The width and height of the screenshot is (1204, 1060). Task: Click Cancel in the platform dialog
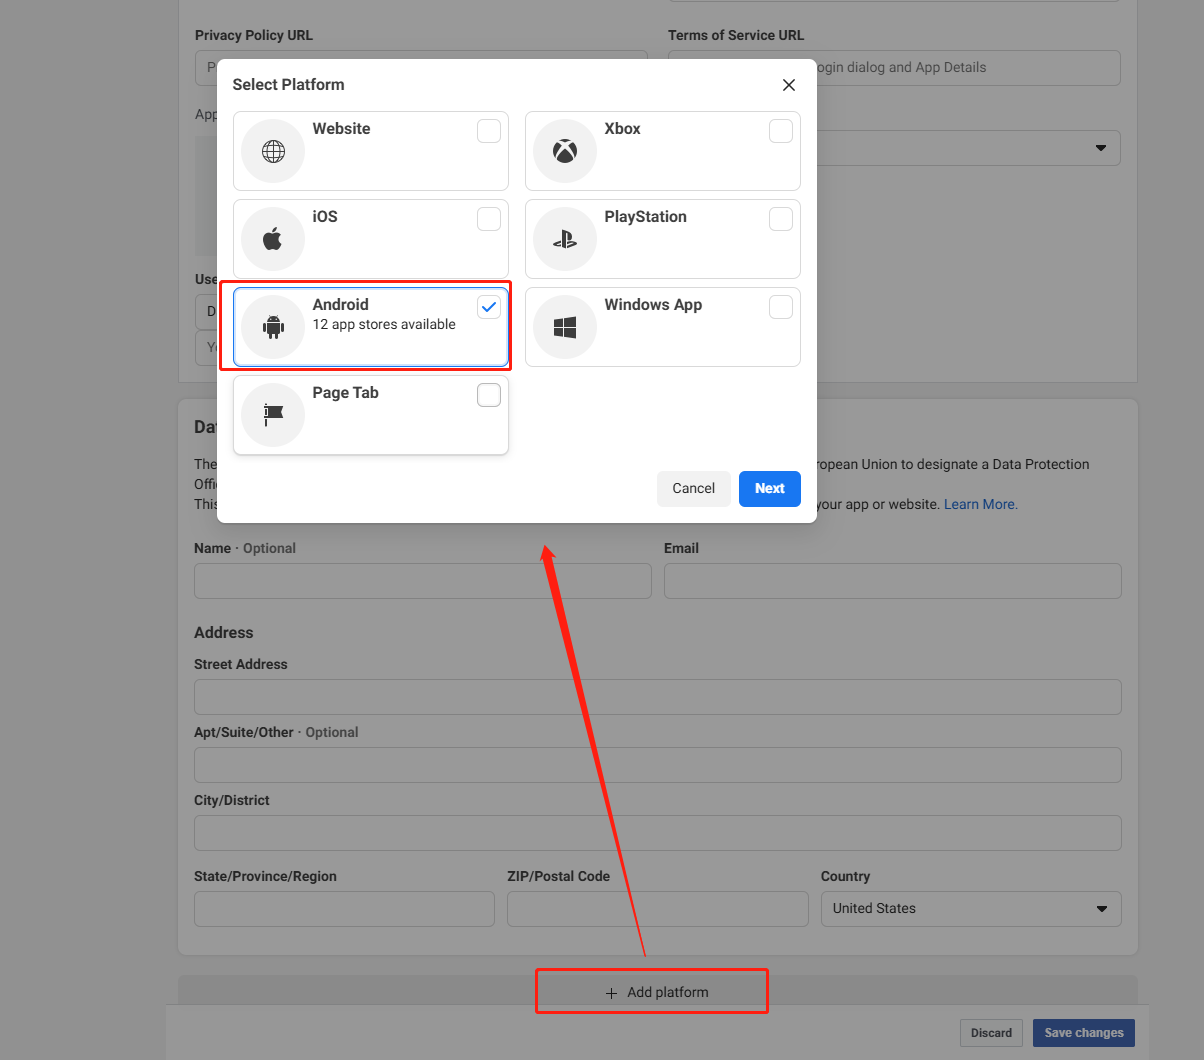(x=693, y=489)
